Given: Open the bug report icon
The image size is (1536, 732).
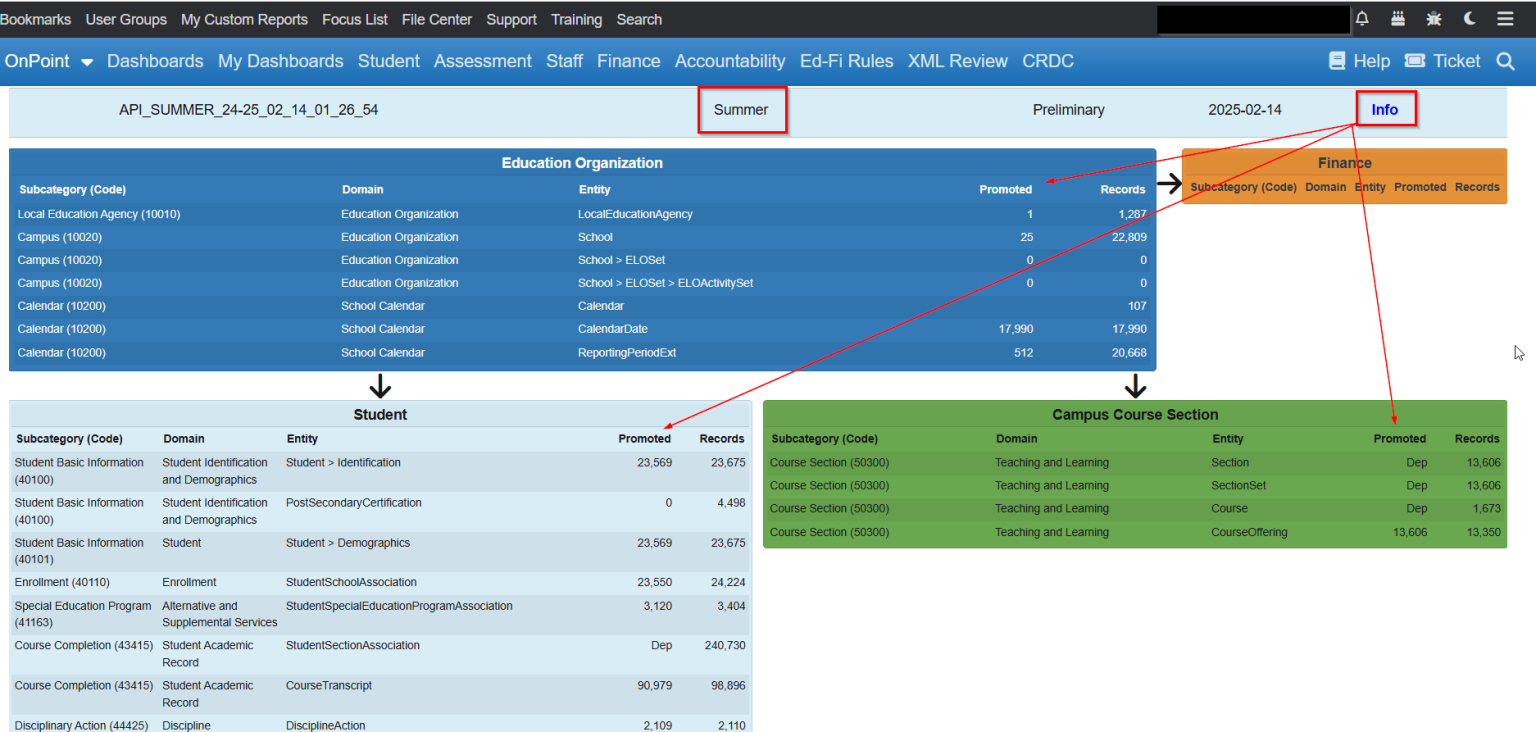Looking at the screenshot, I should [x=1433, y=18].
